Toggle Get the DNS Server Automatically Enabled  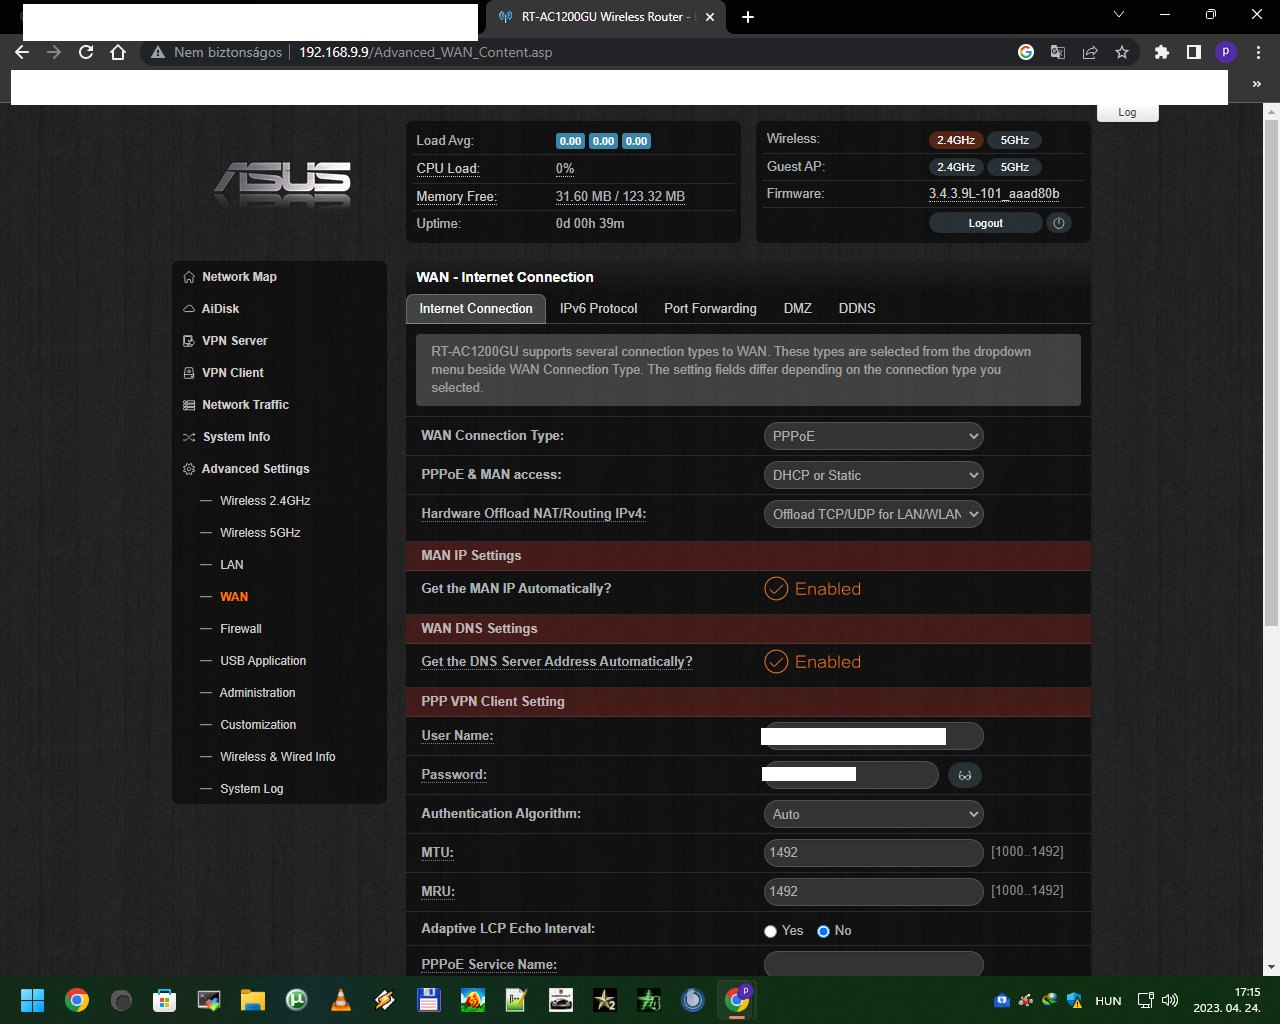point(812,662)
